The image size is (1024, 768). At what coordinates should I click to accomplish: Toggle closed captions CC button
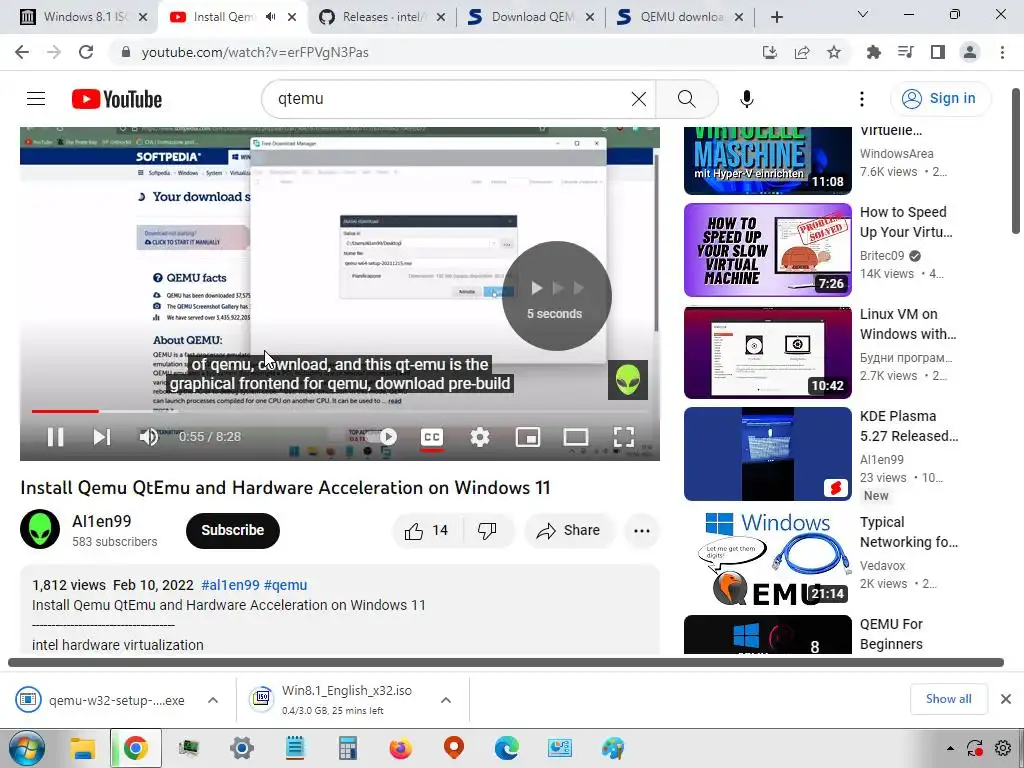[x=432, y=436]
